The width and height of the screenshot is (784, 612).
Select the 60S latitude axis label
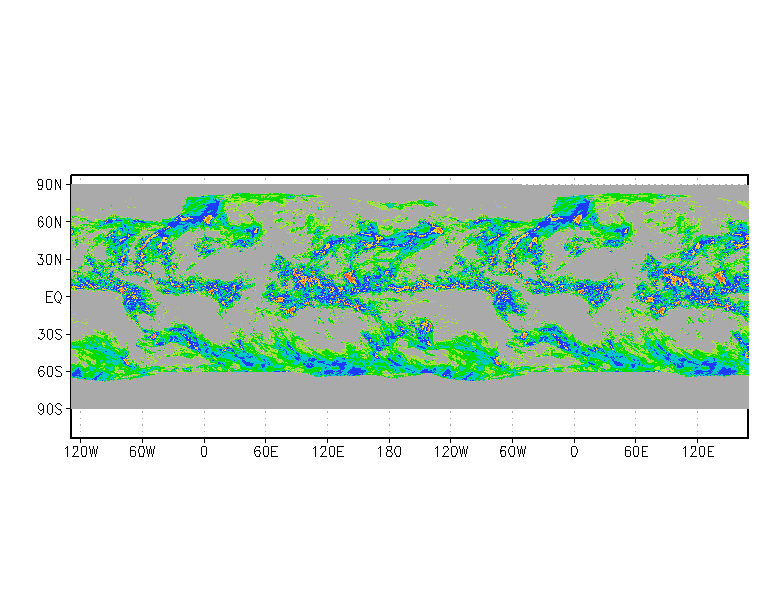pos(50,372)
